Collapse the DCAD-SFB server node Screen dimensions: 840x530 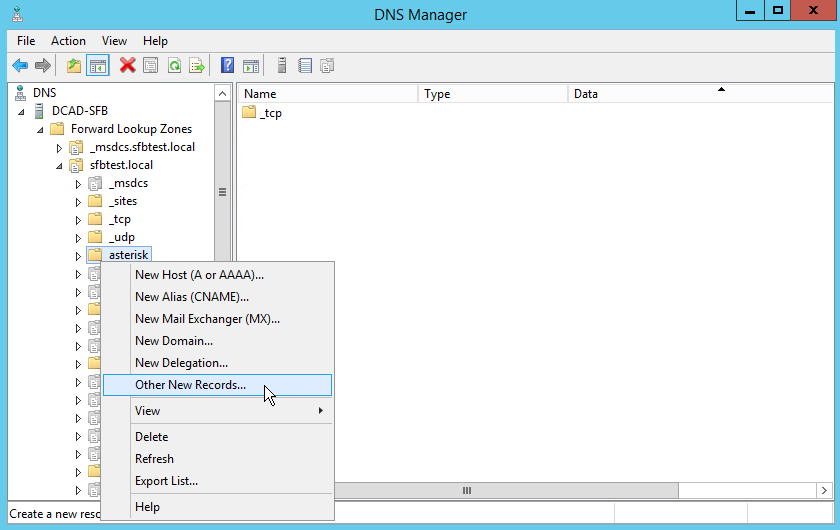point(21,111)
